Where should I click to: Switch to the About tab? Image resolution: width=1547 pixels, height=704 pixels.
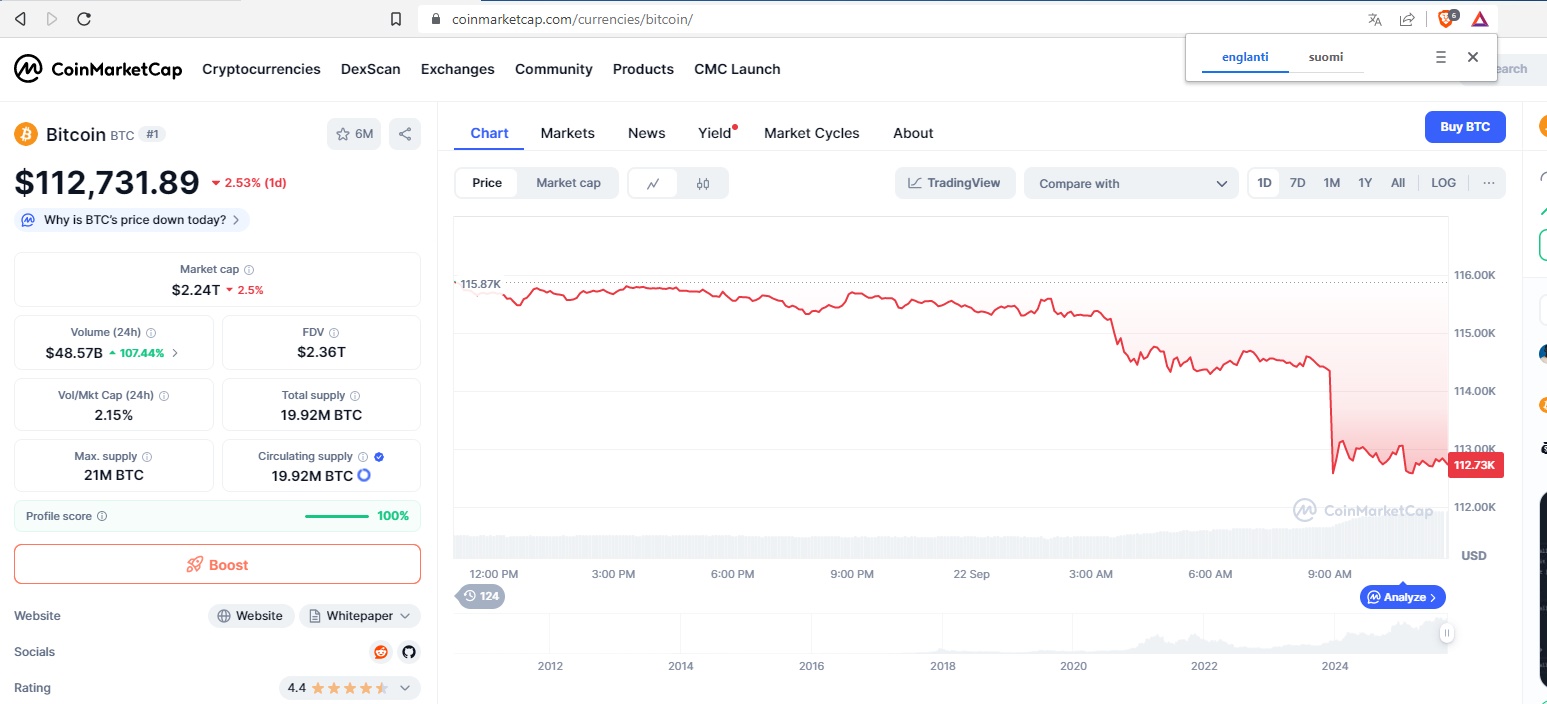(x=913, y=133)
